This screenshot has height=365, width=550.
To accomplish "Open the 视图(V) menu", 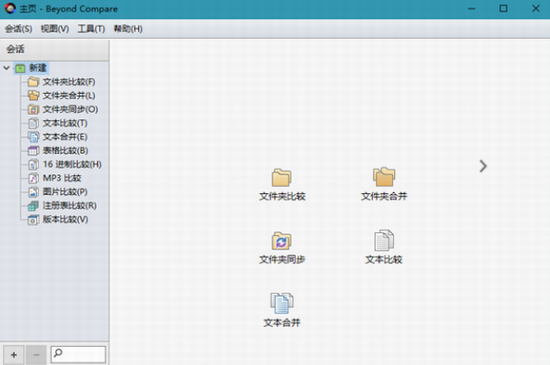I will tap(55, 29).
